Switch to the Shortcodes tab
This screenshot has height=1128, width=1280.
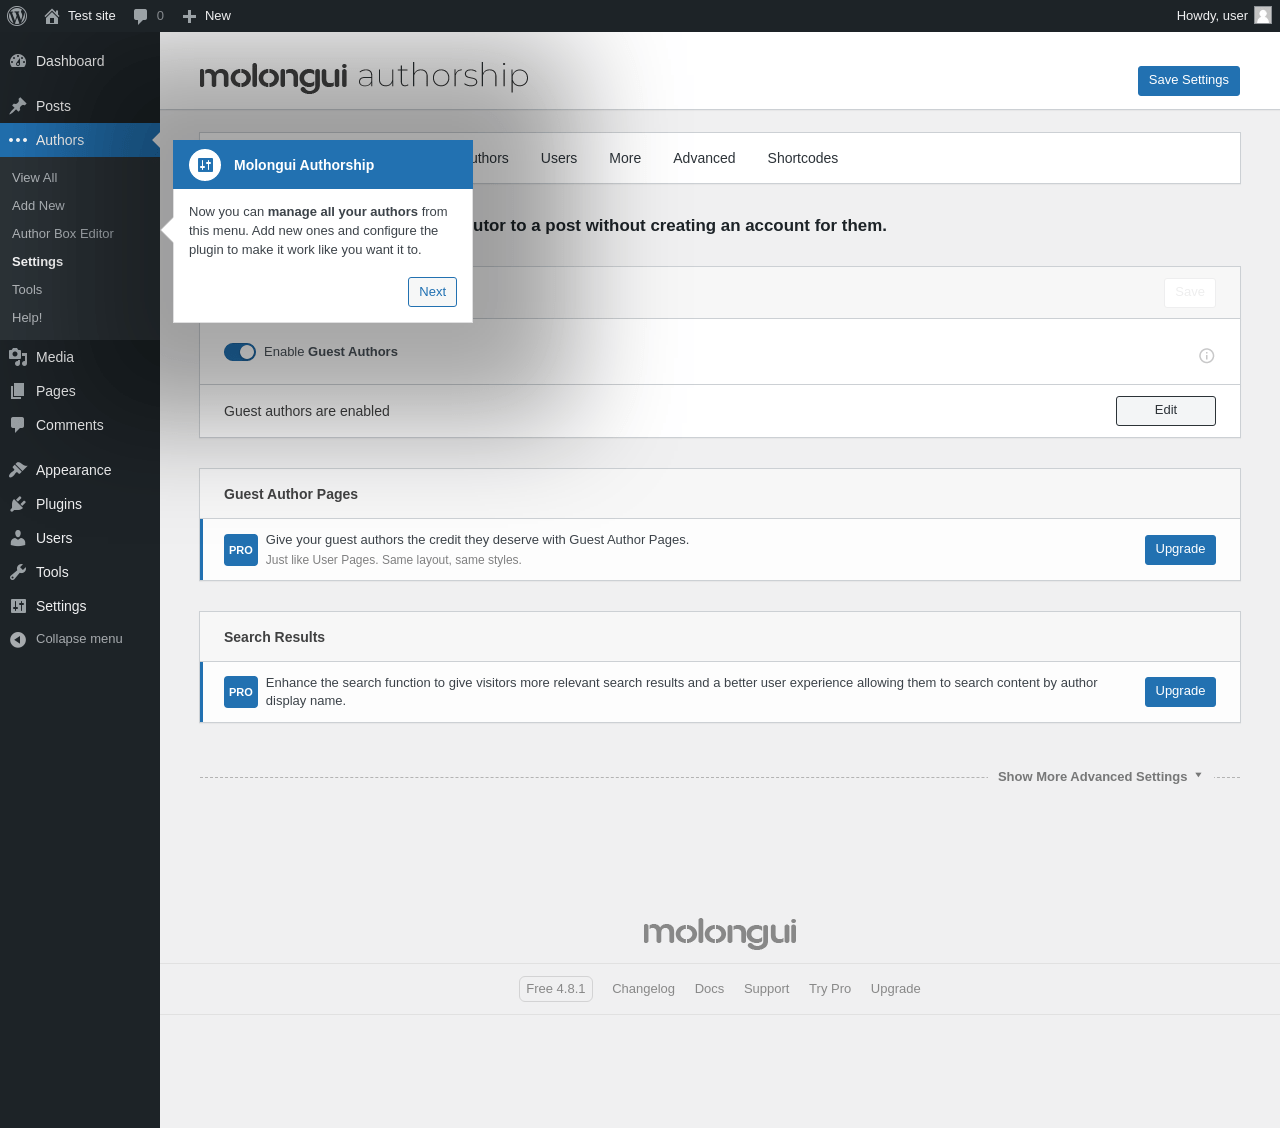click(803, 158)
